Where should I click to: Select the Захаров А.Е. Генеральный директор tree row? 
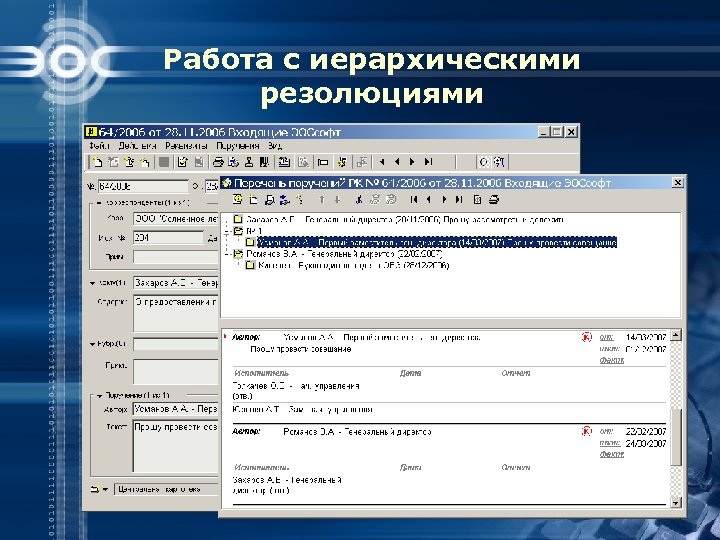tap(405, 219)
